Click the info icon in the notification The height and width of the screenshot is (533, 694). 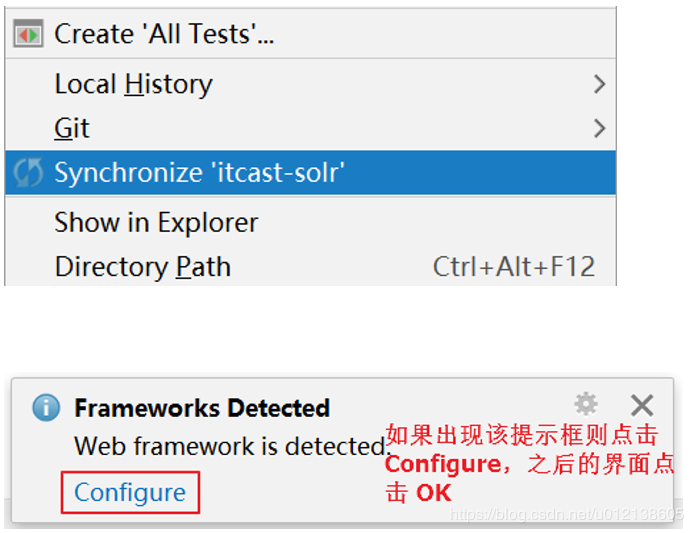[46, 408]
